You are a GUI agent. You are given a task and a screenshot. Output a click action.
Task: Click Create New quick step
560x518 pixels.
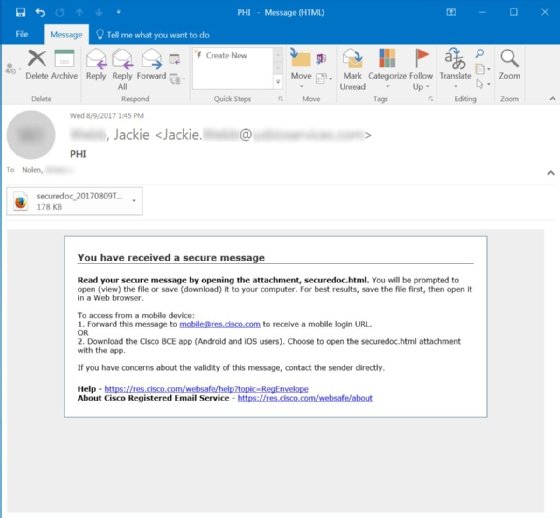tap(226, 55)
